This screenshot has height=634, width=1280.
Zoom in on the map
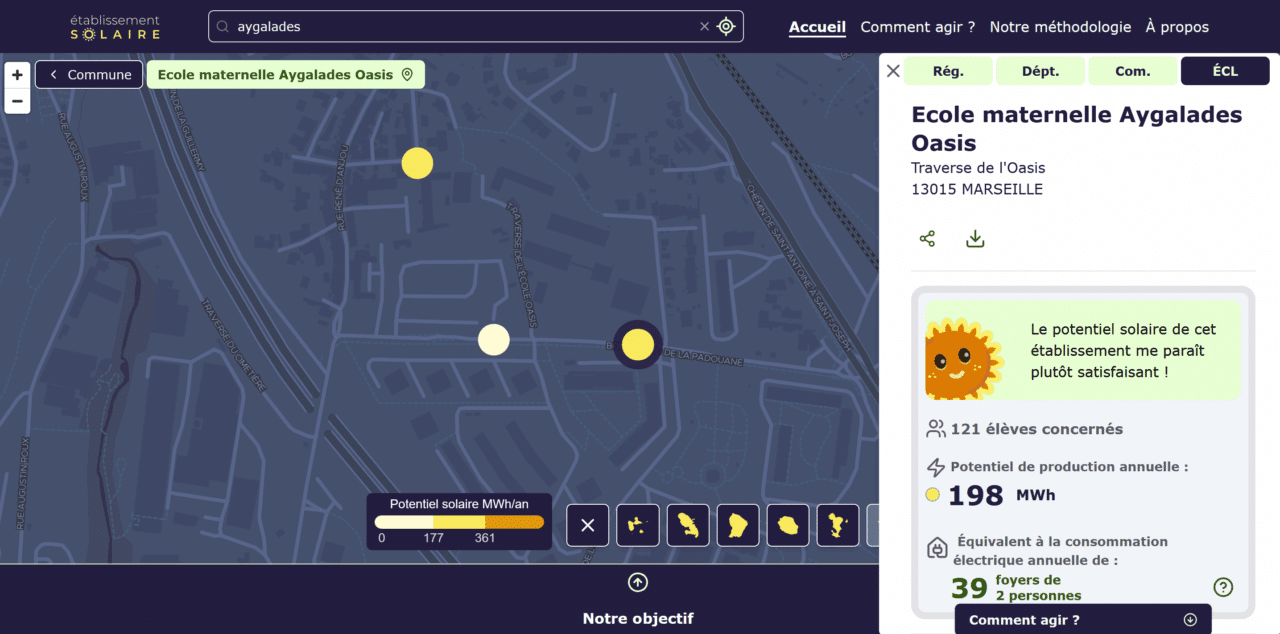coord(17,75)
